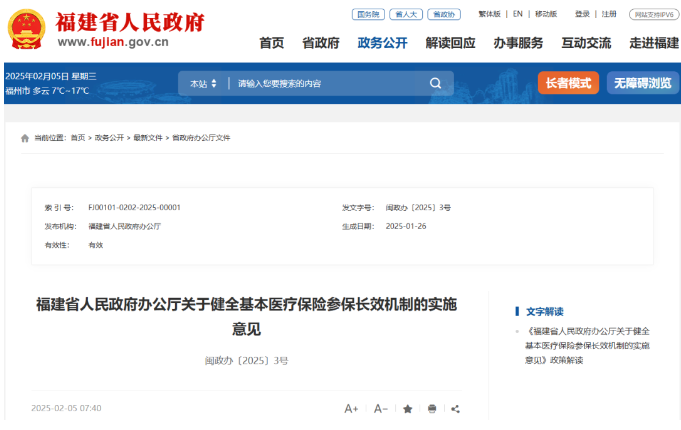Click the print icon
Image resolution: width=681 pixels, height=430 pixels.
(432, 409)
